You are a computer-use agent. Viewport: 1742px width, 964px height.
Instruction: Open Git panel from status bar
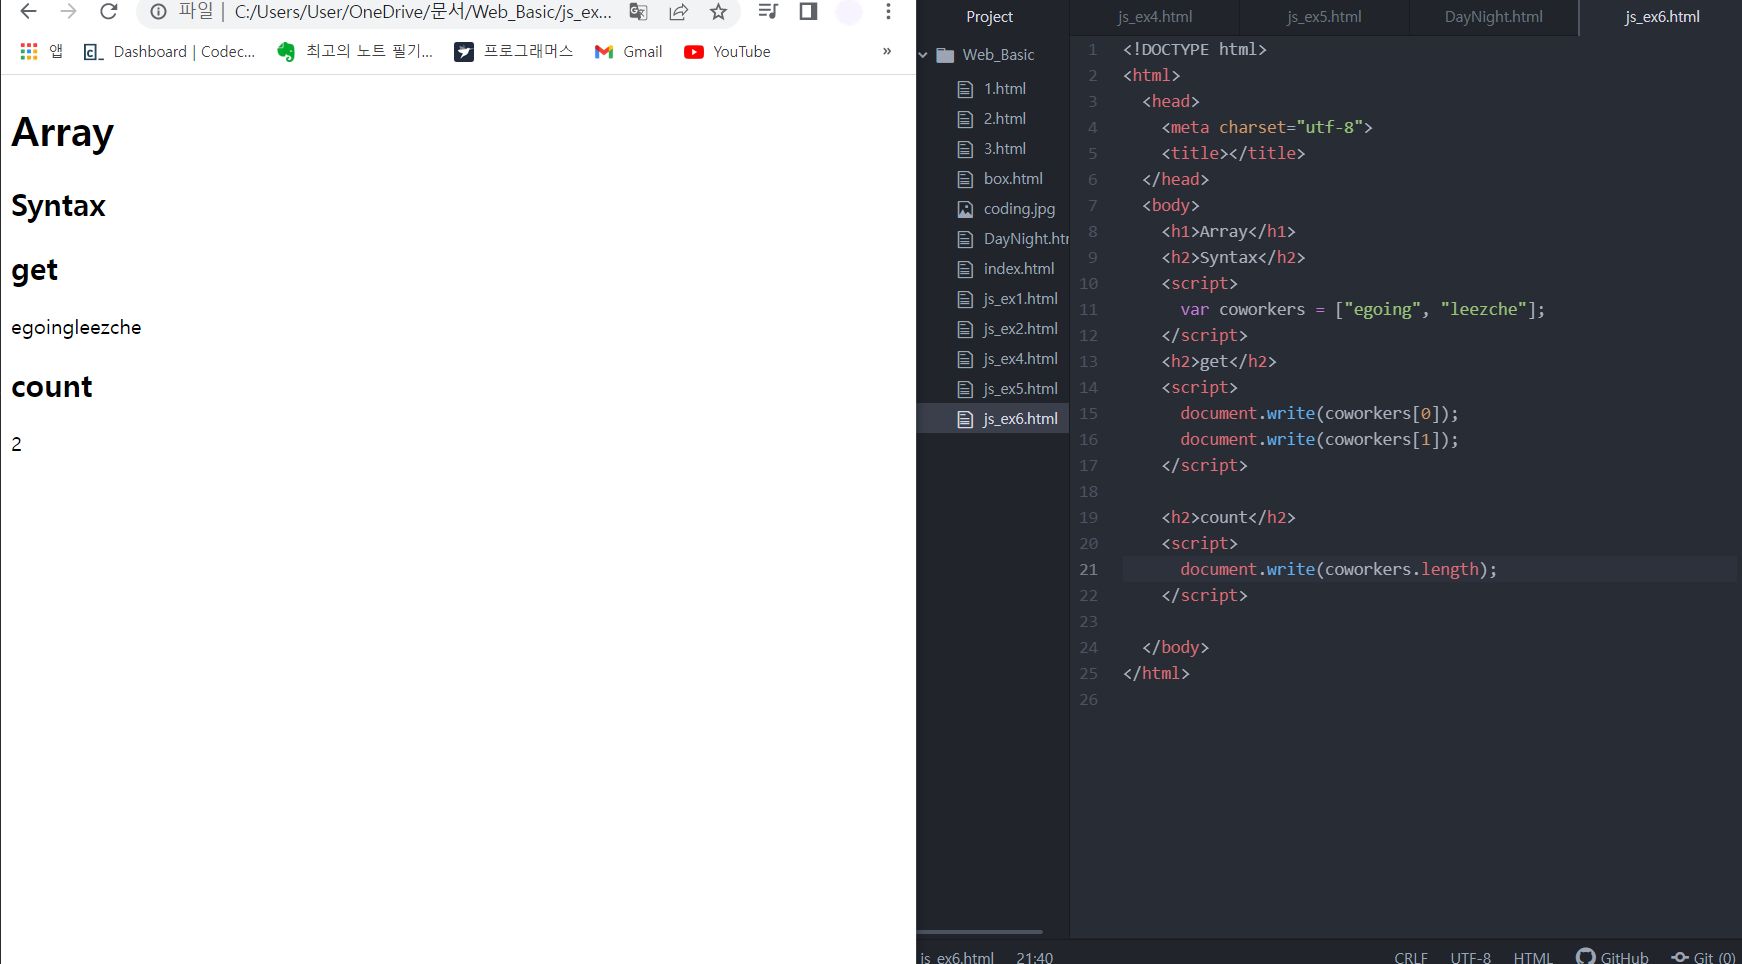click(1704, 957)
